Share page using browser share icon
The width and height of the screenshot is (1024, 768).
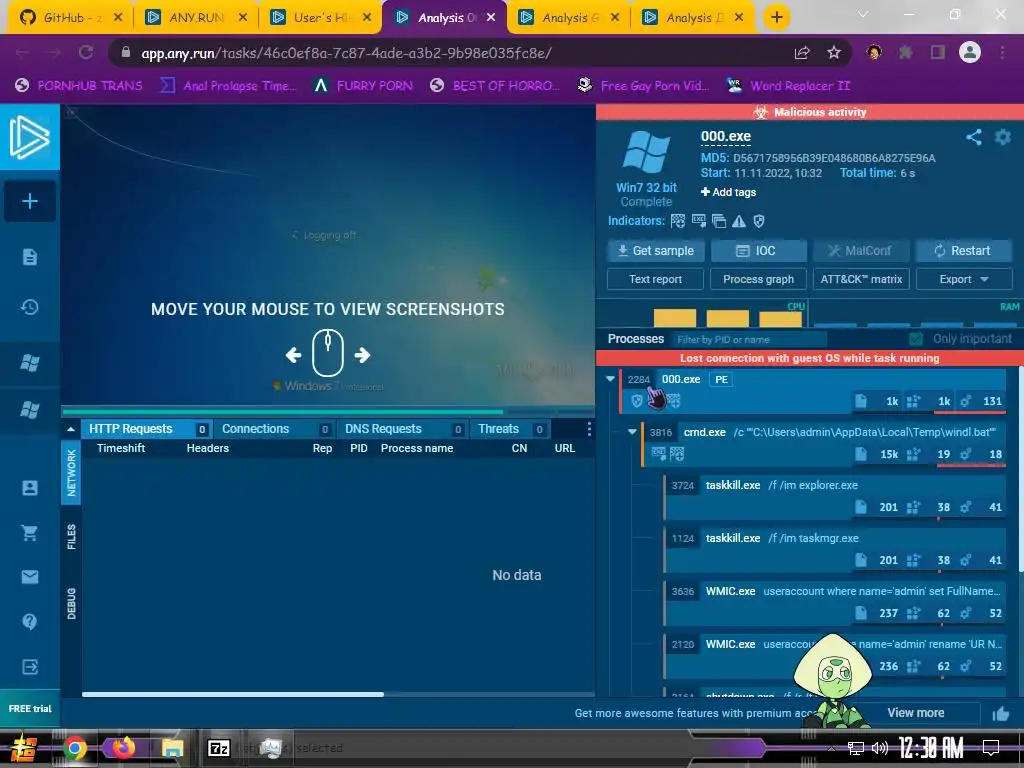[x=802, y=53]
